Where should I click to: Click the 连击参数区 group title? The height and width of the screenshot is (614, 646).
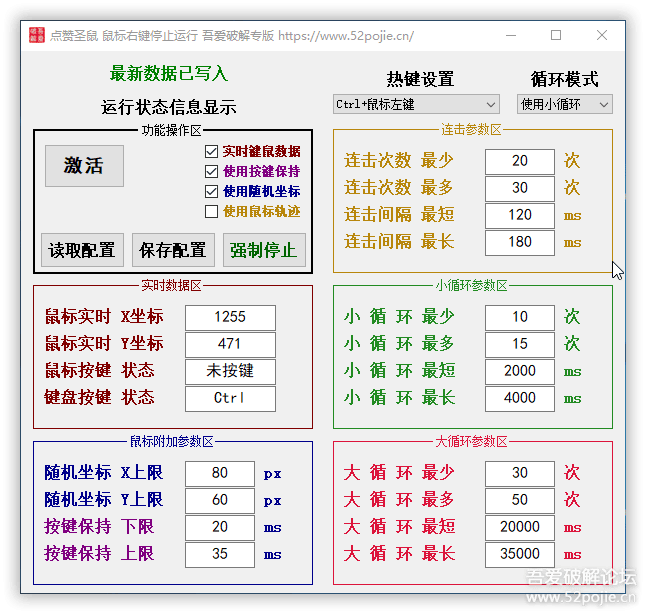click(471, 130)
